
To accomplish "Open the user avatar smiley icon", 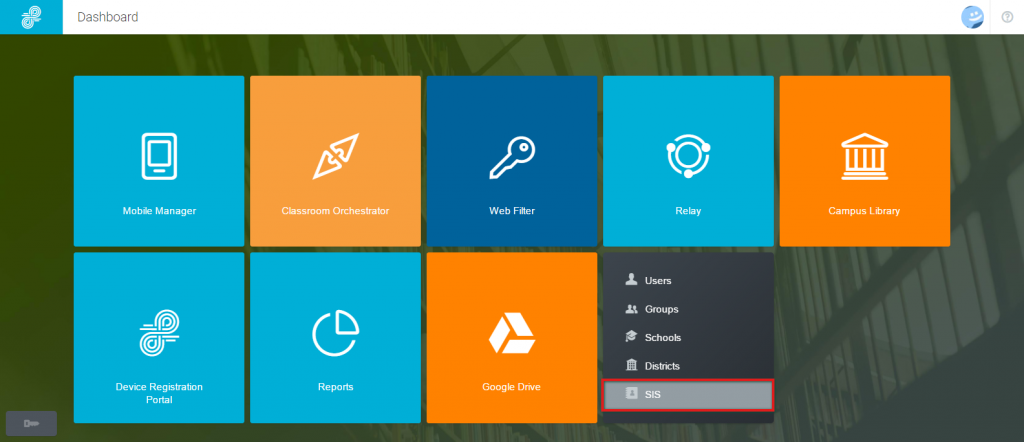I will [x=972, y=17].
